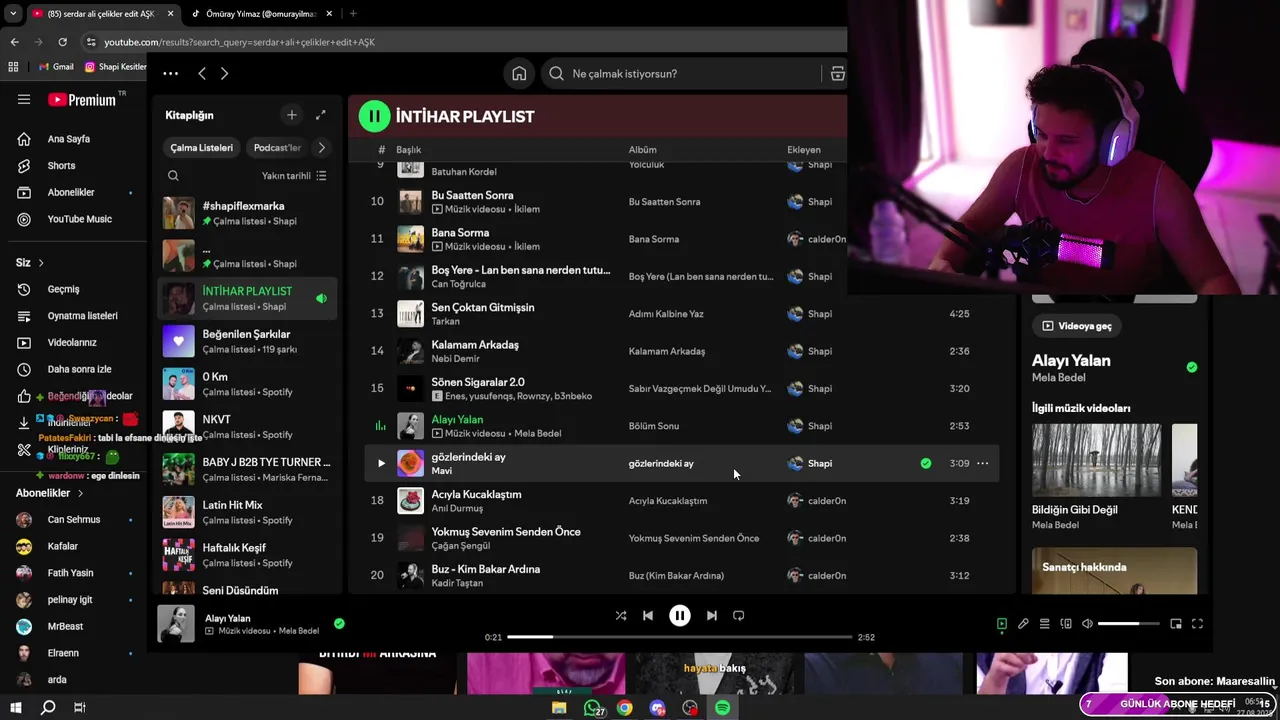Open WhatsApp from taskbar
Image resolution: width=1280 pixels, height=720 pixels.
[593, 708]
